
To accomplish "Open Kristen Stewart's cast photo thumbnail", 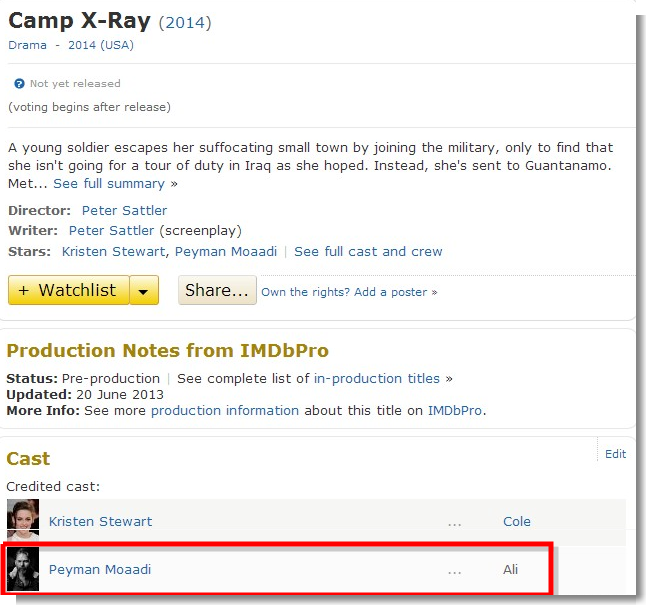I will click(23, 521).
